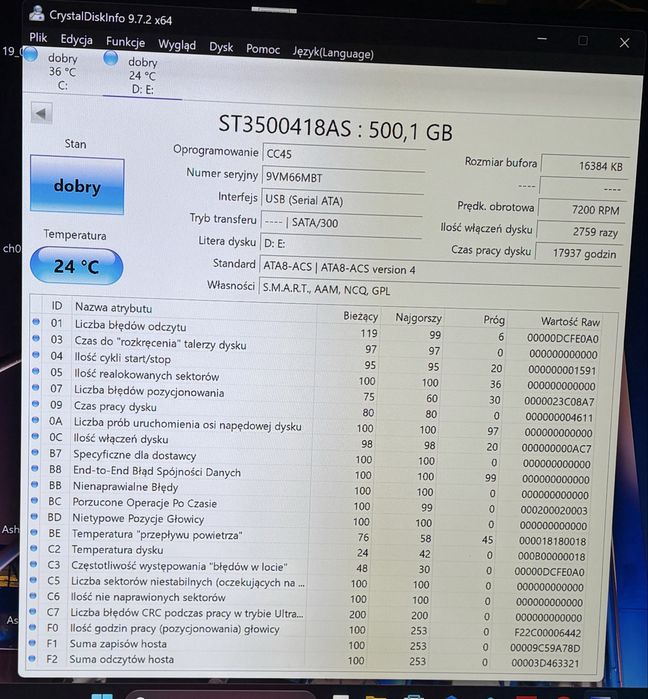Open the Wygląd menu

[177, 45]
